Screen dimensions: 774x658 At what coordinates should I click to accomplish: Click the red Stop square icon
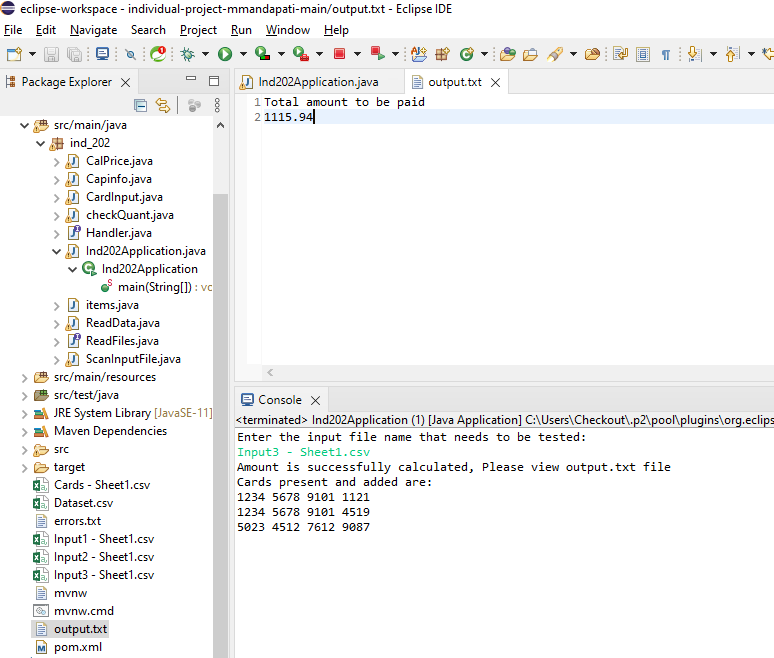click(339, 54)
